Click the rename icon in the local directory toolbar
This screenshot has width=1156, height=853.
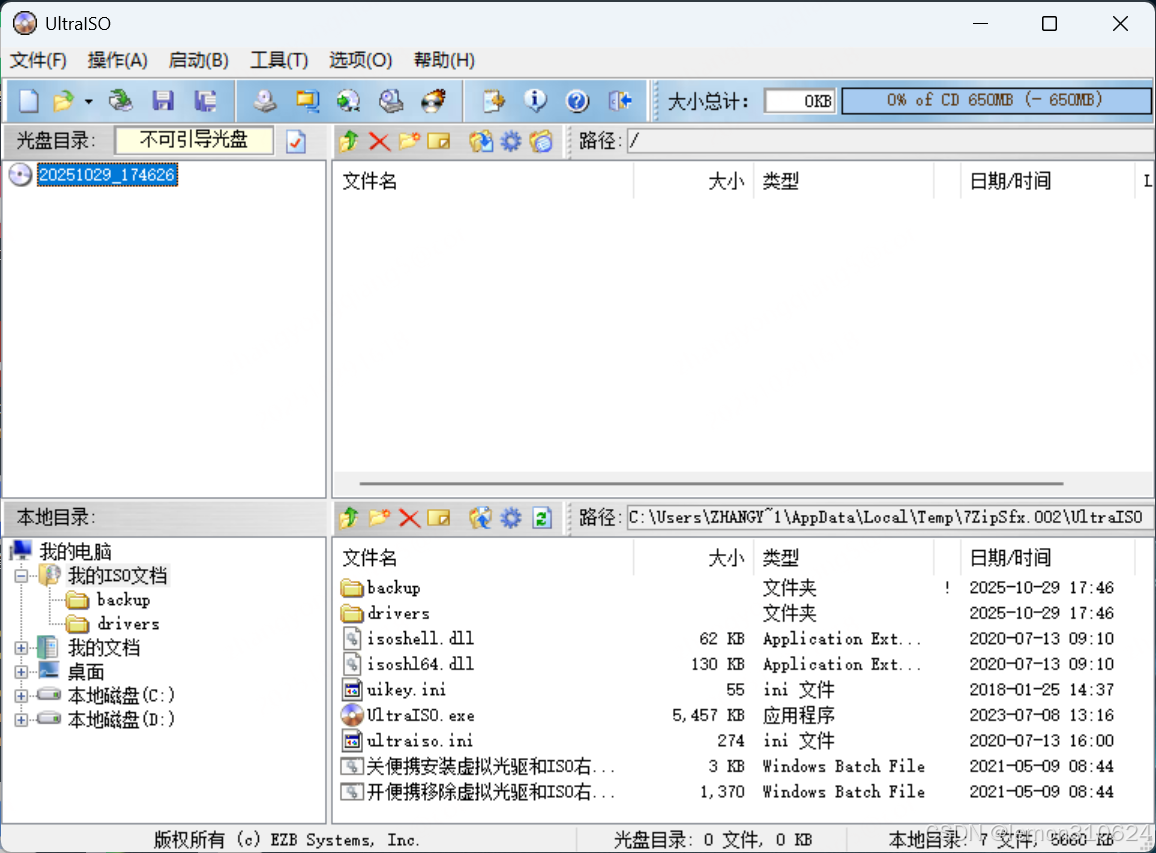(x=439, y=518)
